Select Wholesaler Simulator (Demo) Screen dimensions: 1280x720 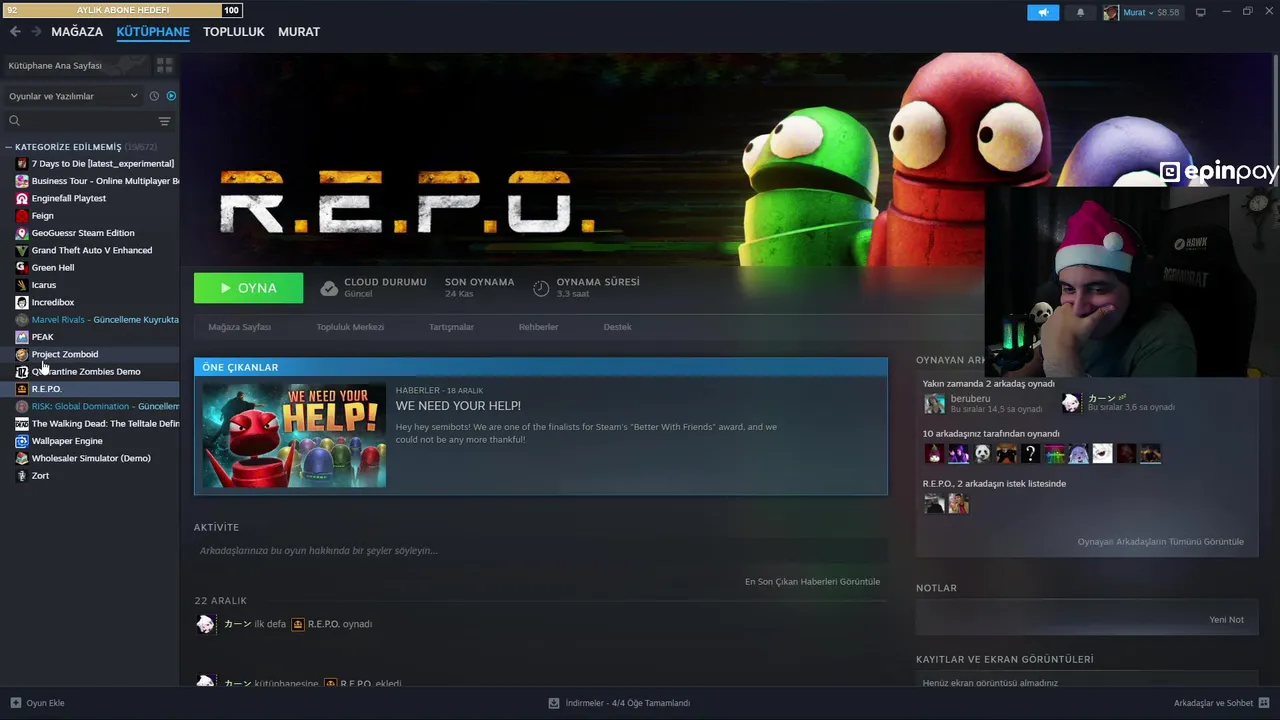96,458
